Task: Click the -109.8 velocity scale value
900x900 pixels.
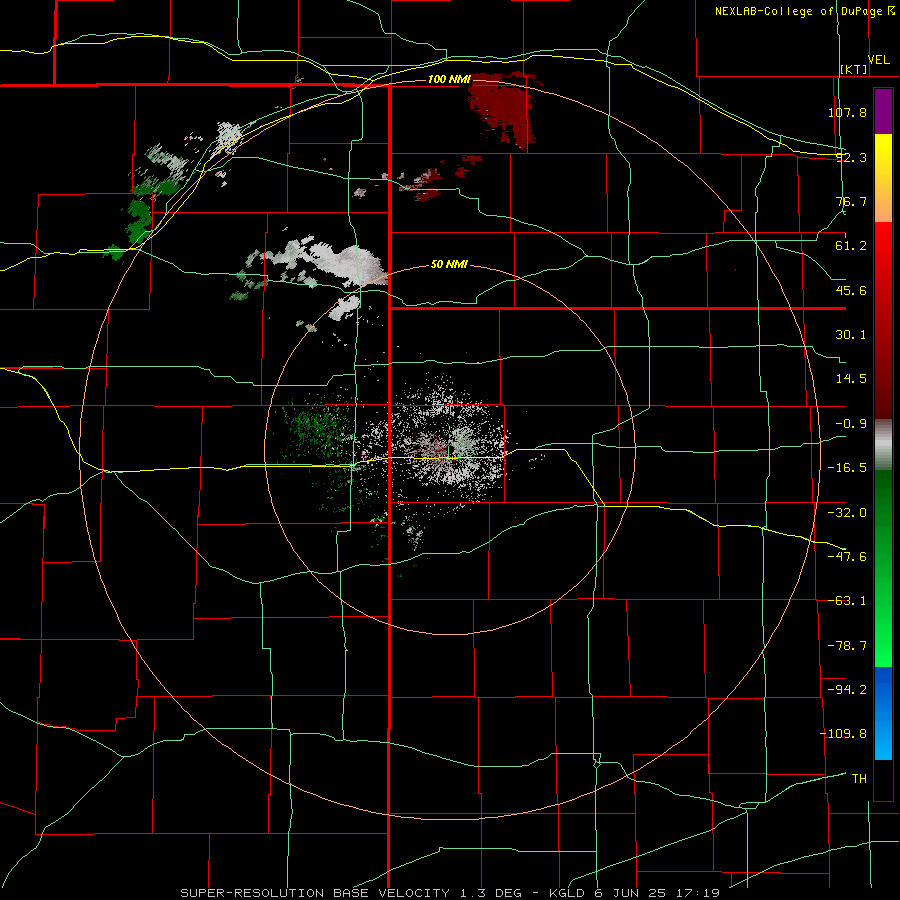Action: 844,734
